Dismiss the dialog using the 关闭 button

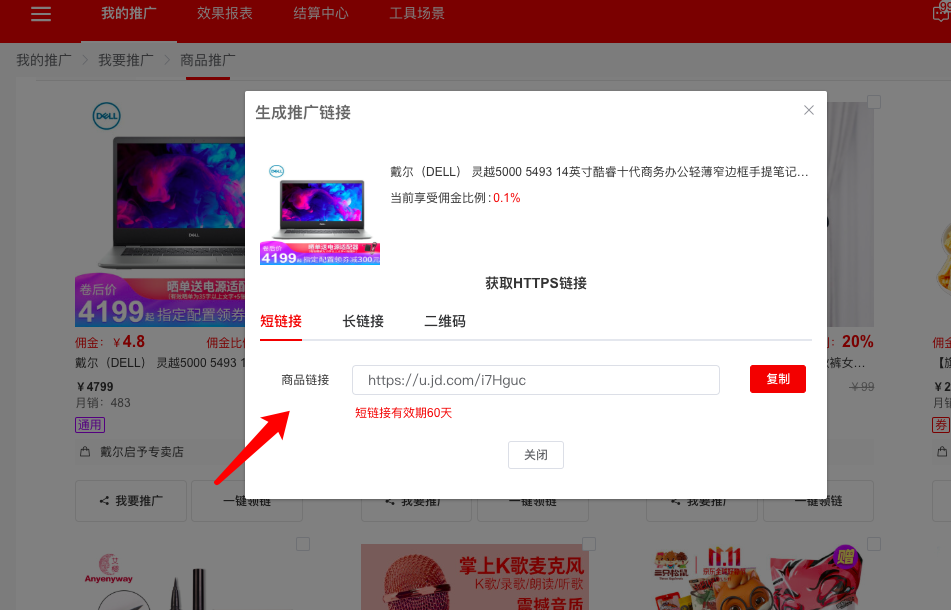536,455
